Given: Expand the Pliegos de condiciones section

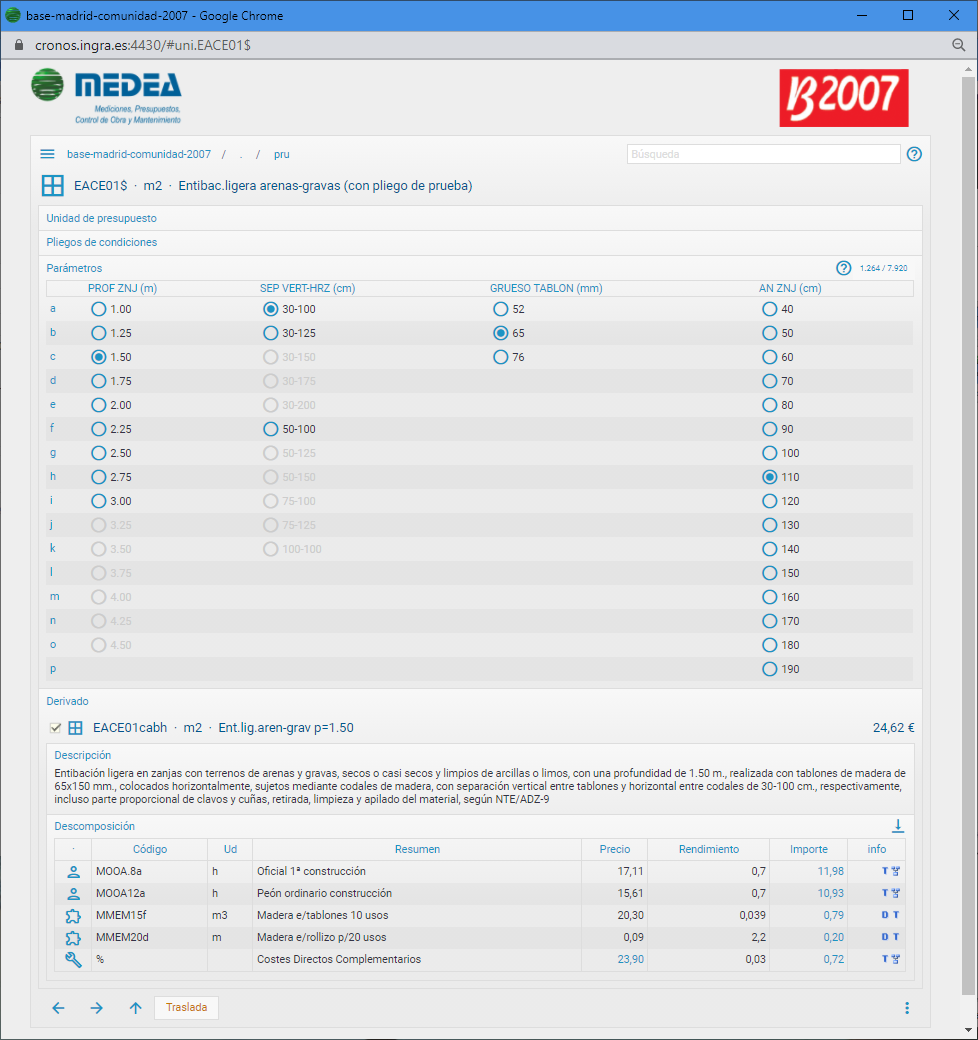Looking at the screenshot, I should (x=101, y=242).
